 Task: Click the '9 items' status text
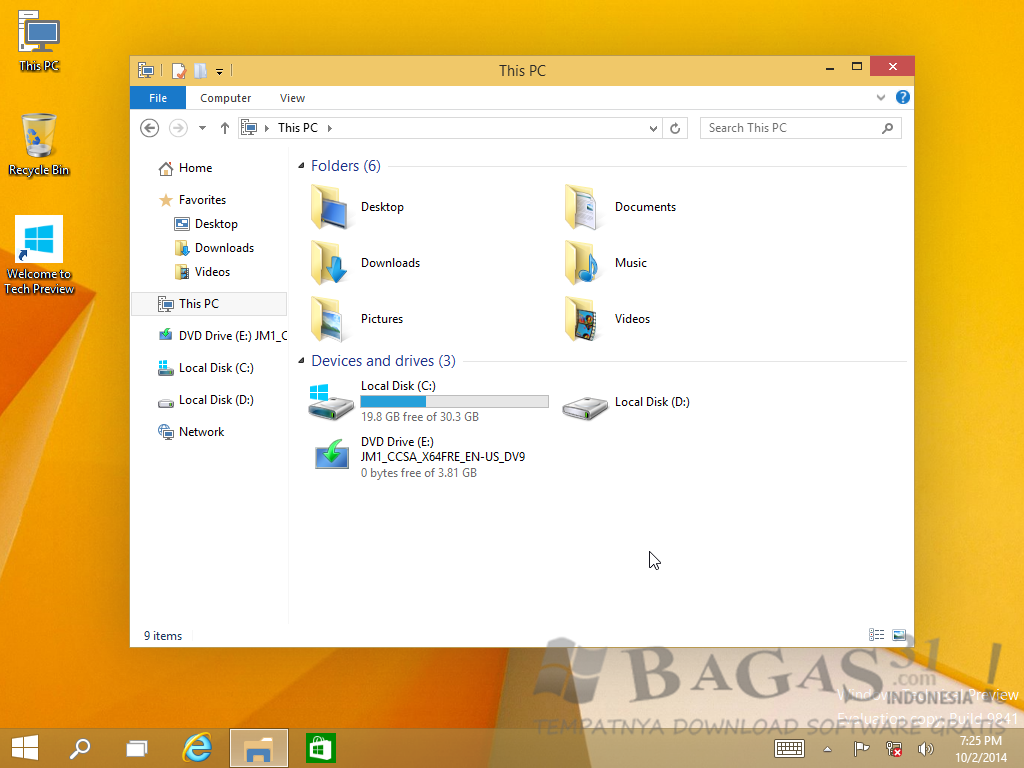point(163,635)
